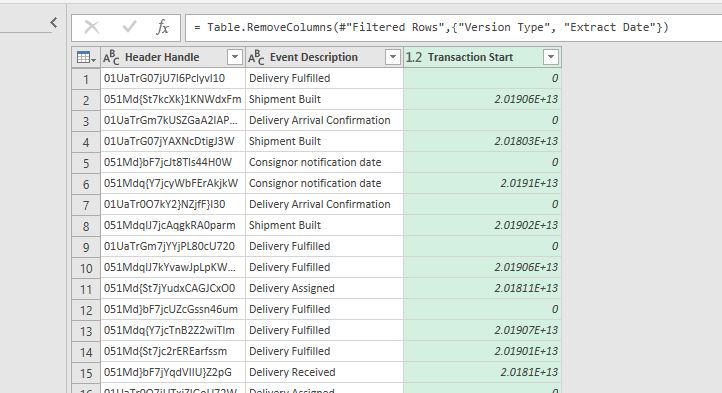Click into the formula bar text

(431, 27)
